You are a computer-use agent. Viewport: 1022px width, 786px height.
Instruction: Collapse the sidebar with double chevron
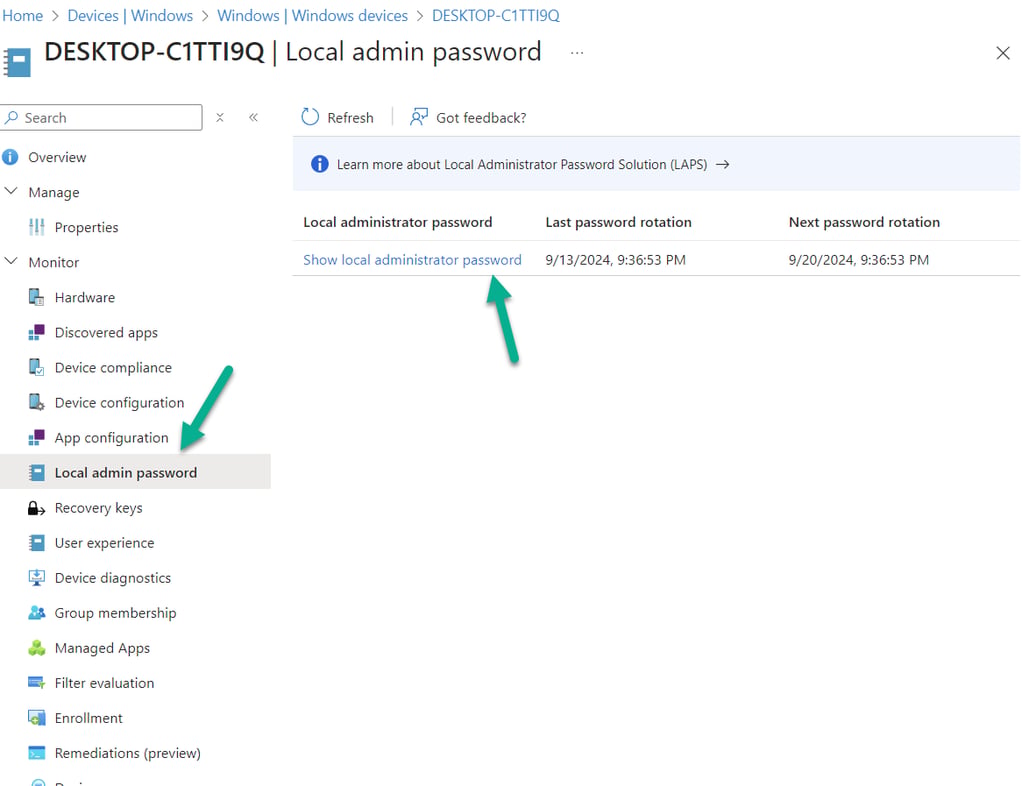click(253, 117)
